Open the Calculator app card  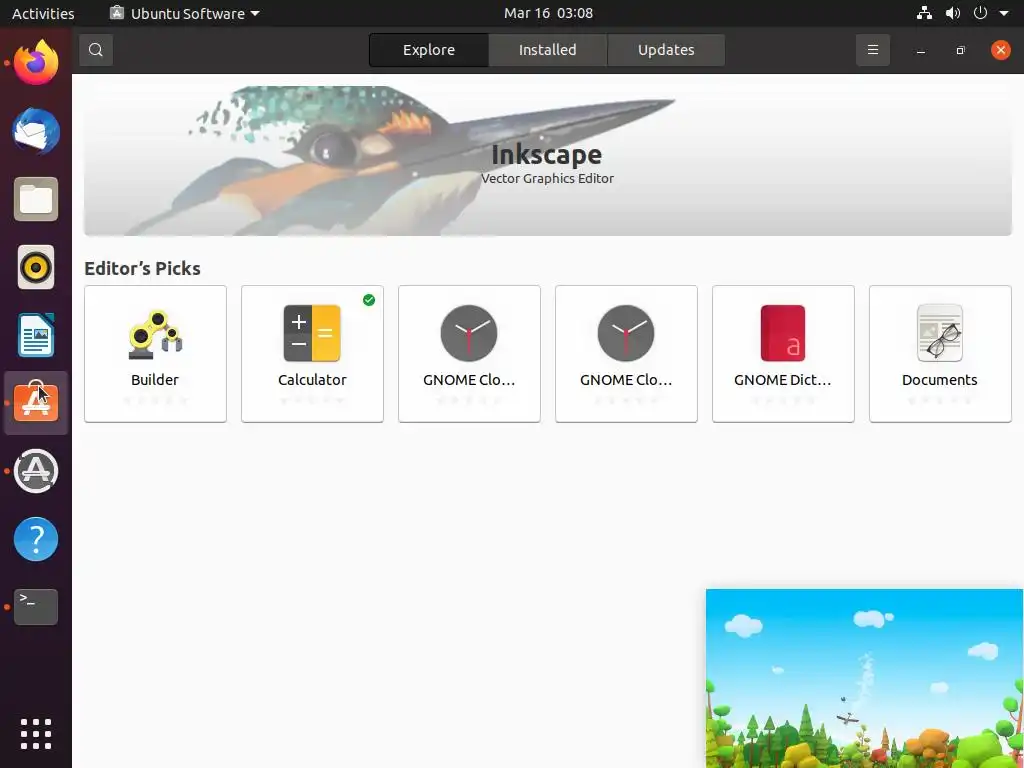point(312,354)
